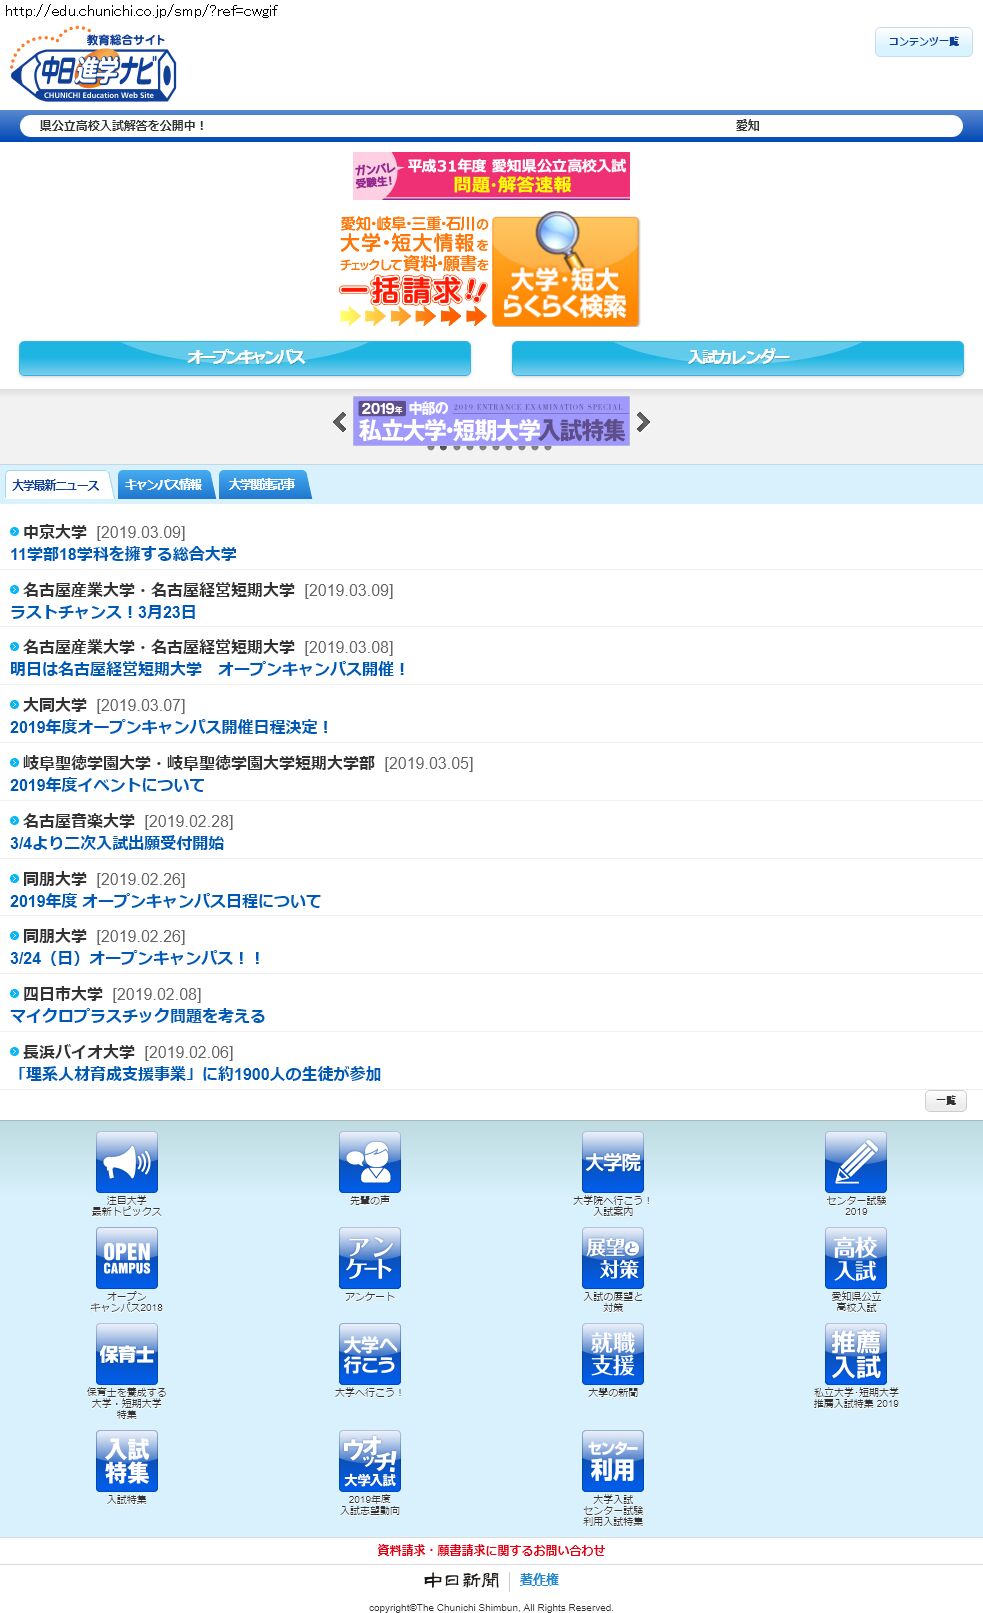This screenshot has height=1613, width=983.
Task: Open the 保育士 icon
Action: point(126,1354)
